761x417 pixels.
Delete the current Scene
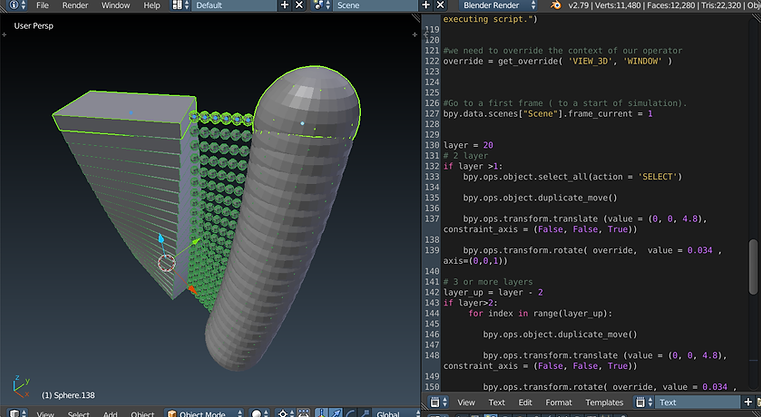click(440, 5)
